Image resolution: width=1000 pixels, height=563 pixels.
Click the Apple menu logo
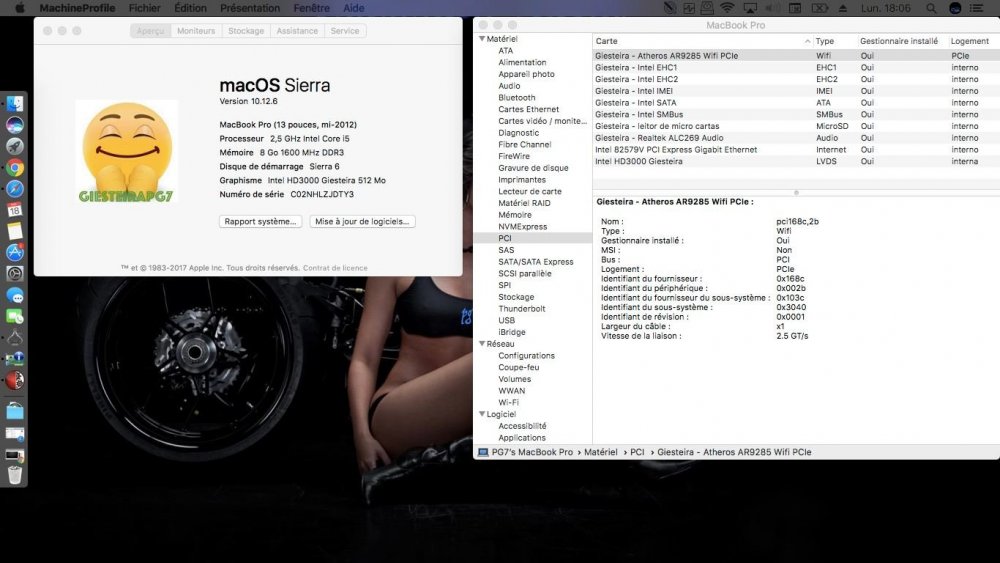20,8
